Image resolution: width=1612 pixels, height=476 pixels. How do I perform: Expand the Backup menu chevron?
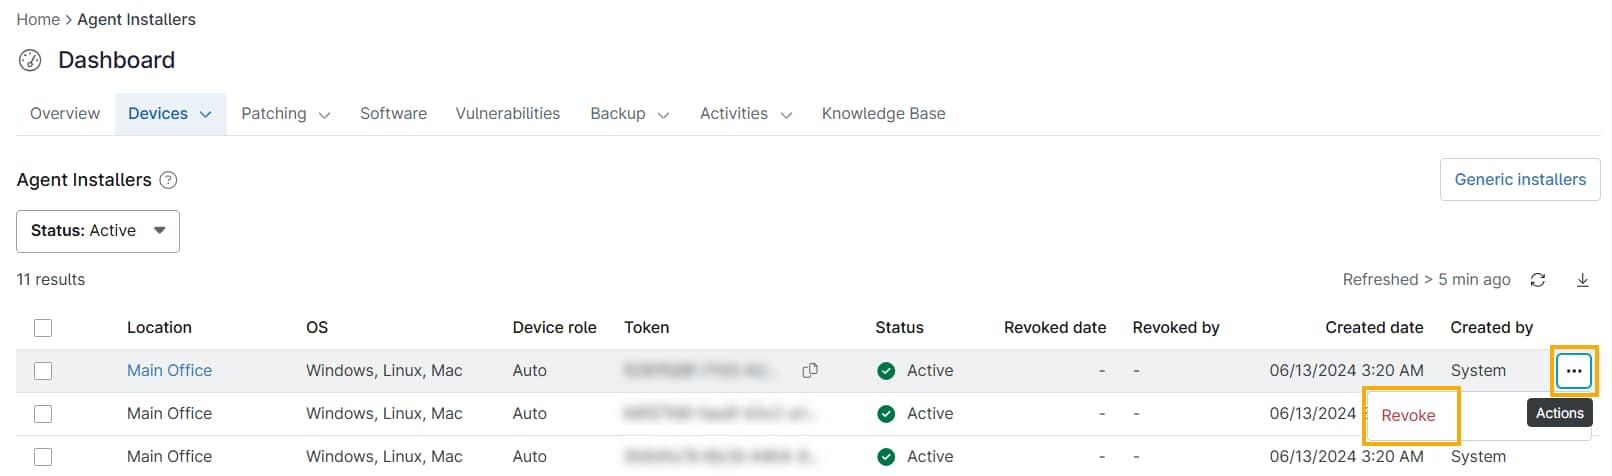pyautogui.click(x=663, y=115)
